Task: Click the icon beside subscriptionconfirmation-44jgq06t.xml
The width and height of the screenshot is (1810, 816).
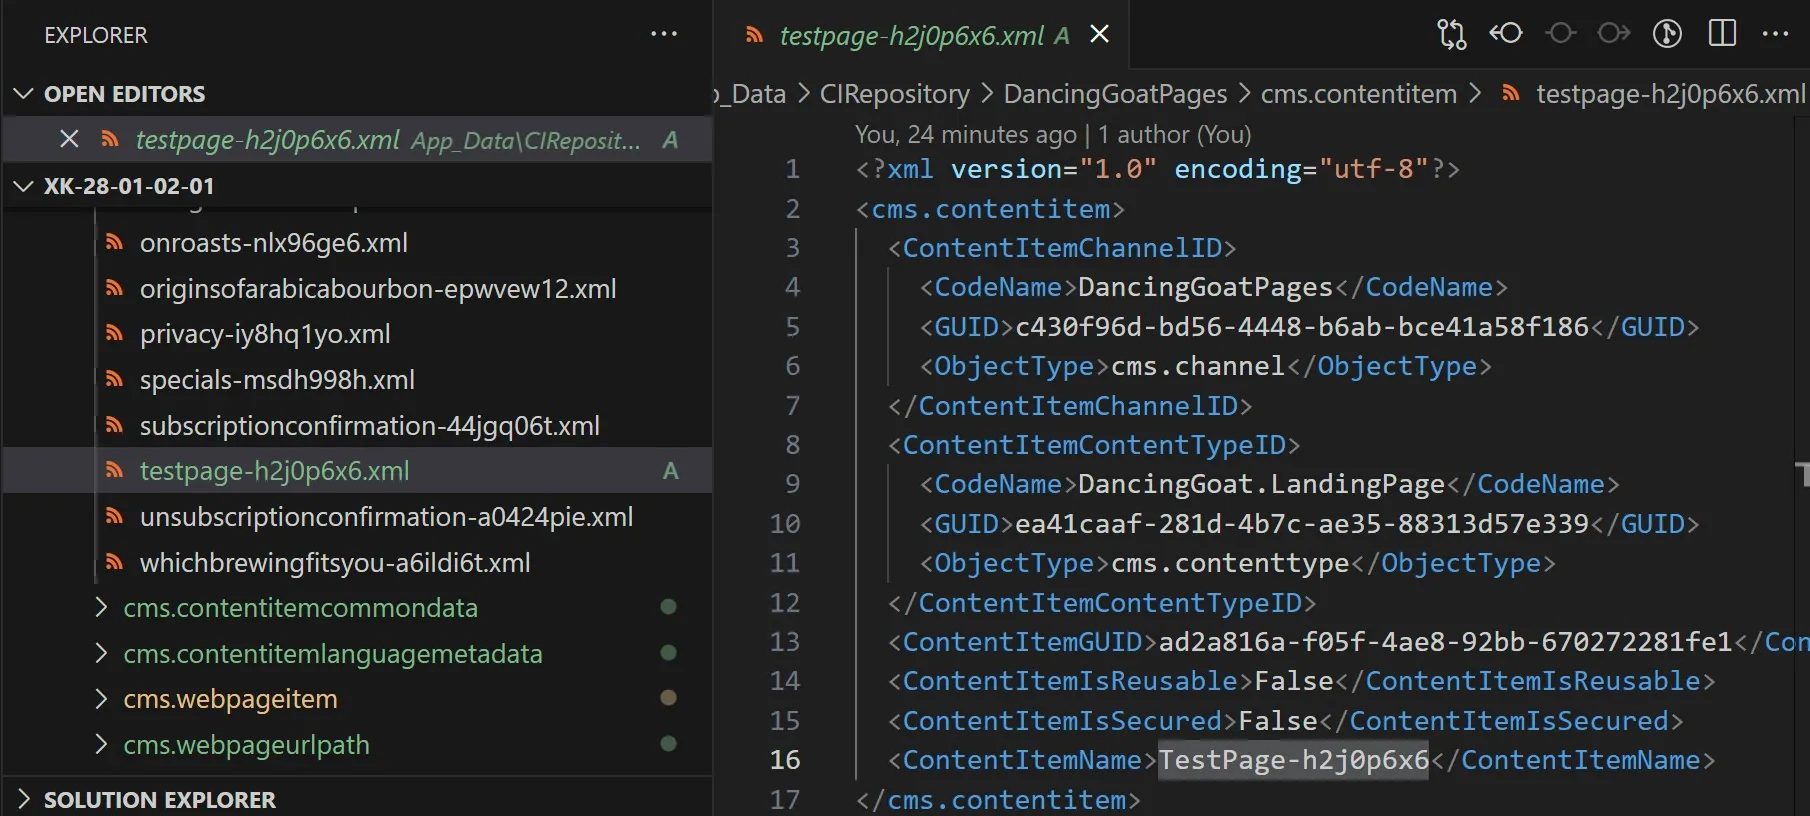Action: (114, 425)
